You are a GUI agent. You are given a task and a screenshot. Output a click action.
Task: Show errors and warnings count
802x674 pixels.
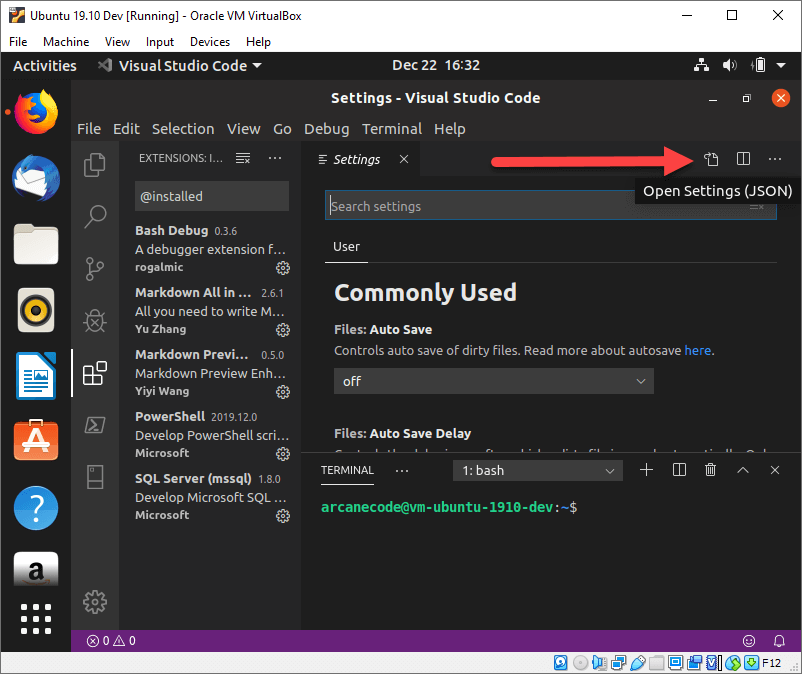[111, 641]
